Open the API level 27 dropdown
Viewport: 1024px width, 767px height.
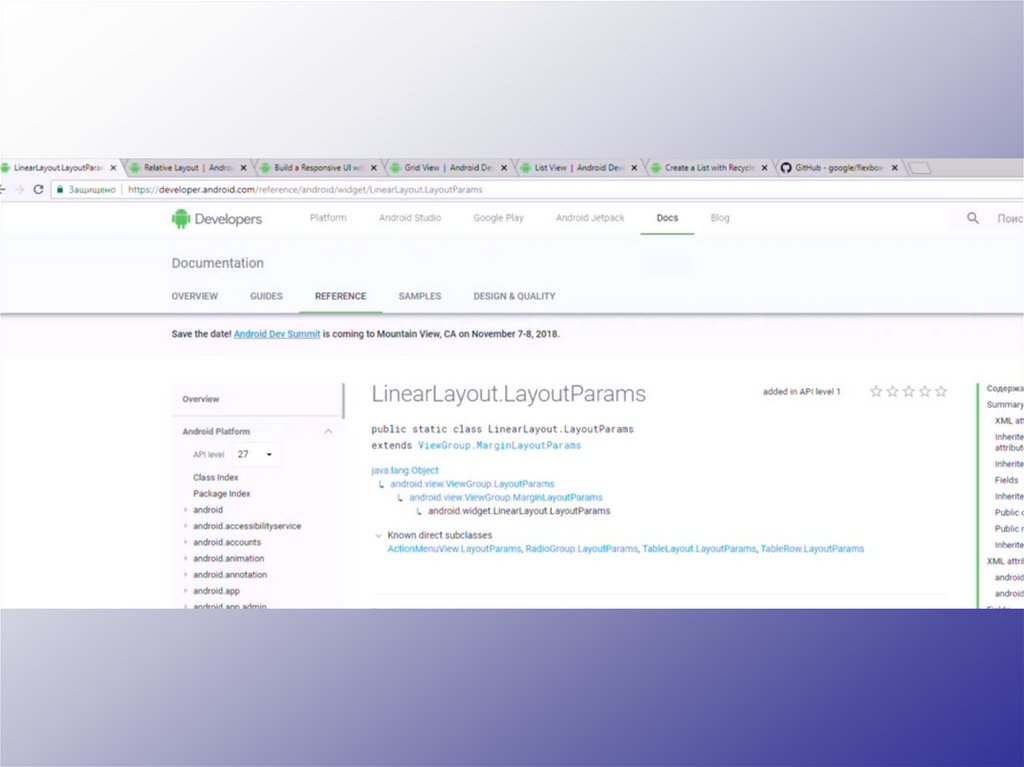tap(255, 454)
